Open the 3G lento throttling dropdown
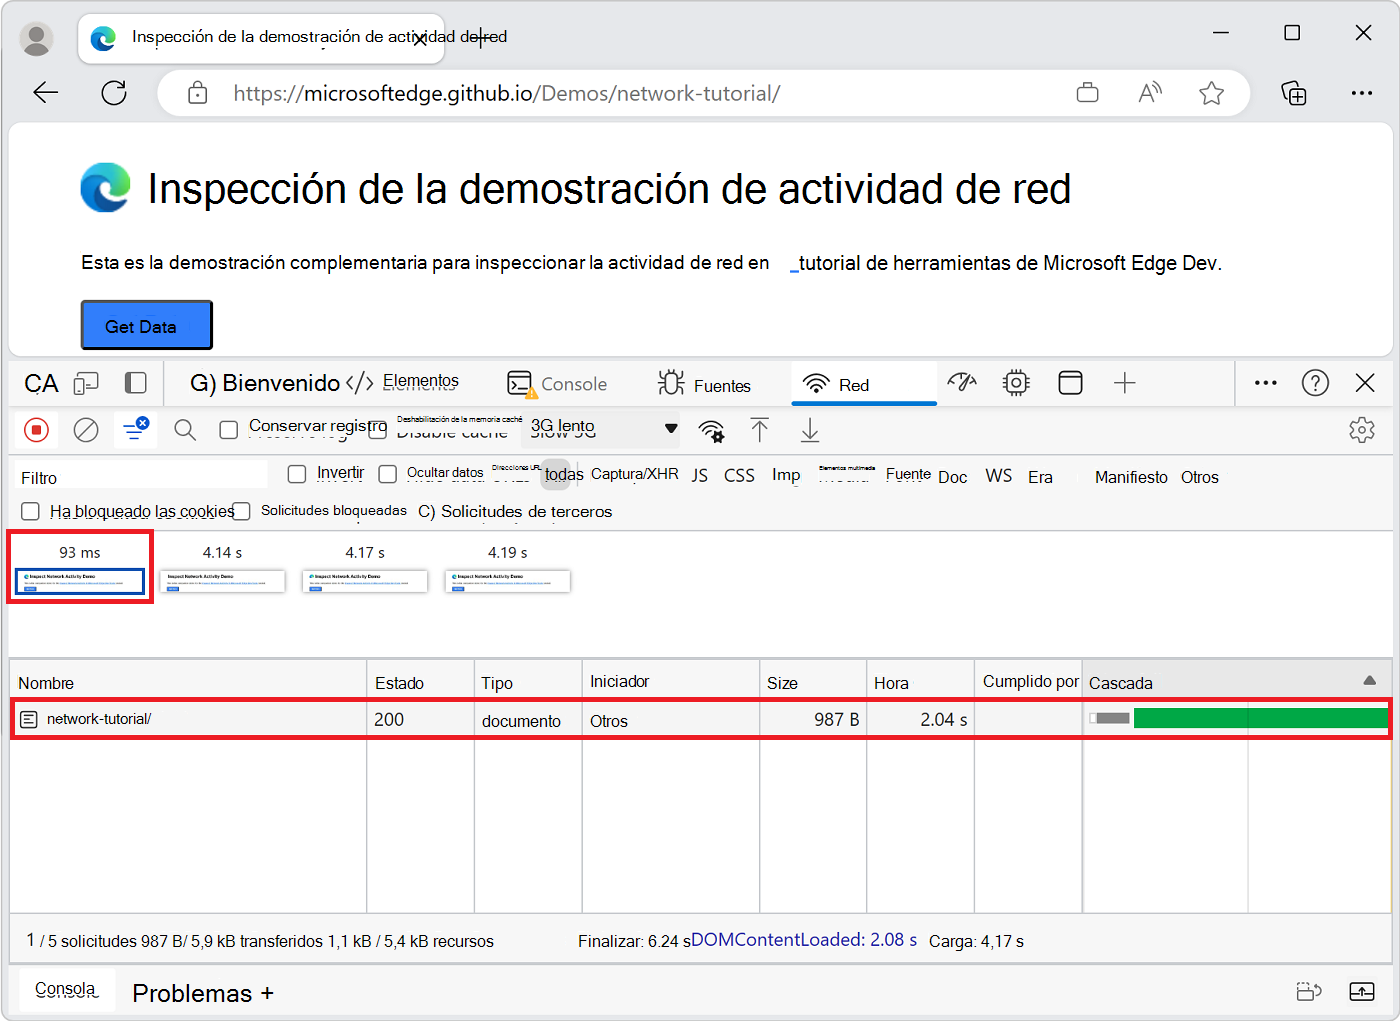Image resolution: width=1400 pixels, height=1021 pixels. tap(600, 429)
